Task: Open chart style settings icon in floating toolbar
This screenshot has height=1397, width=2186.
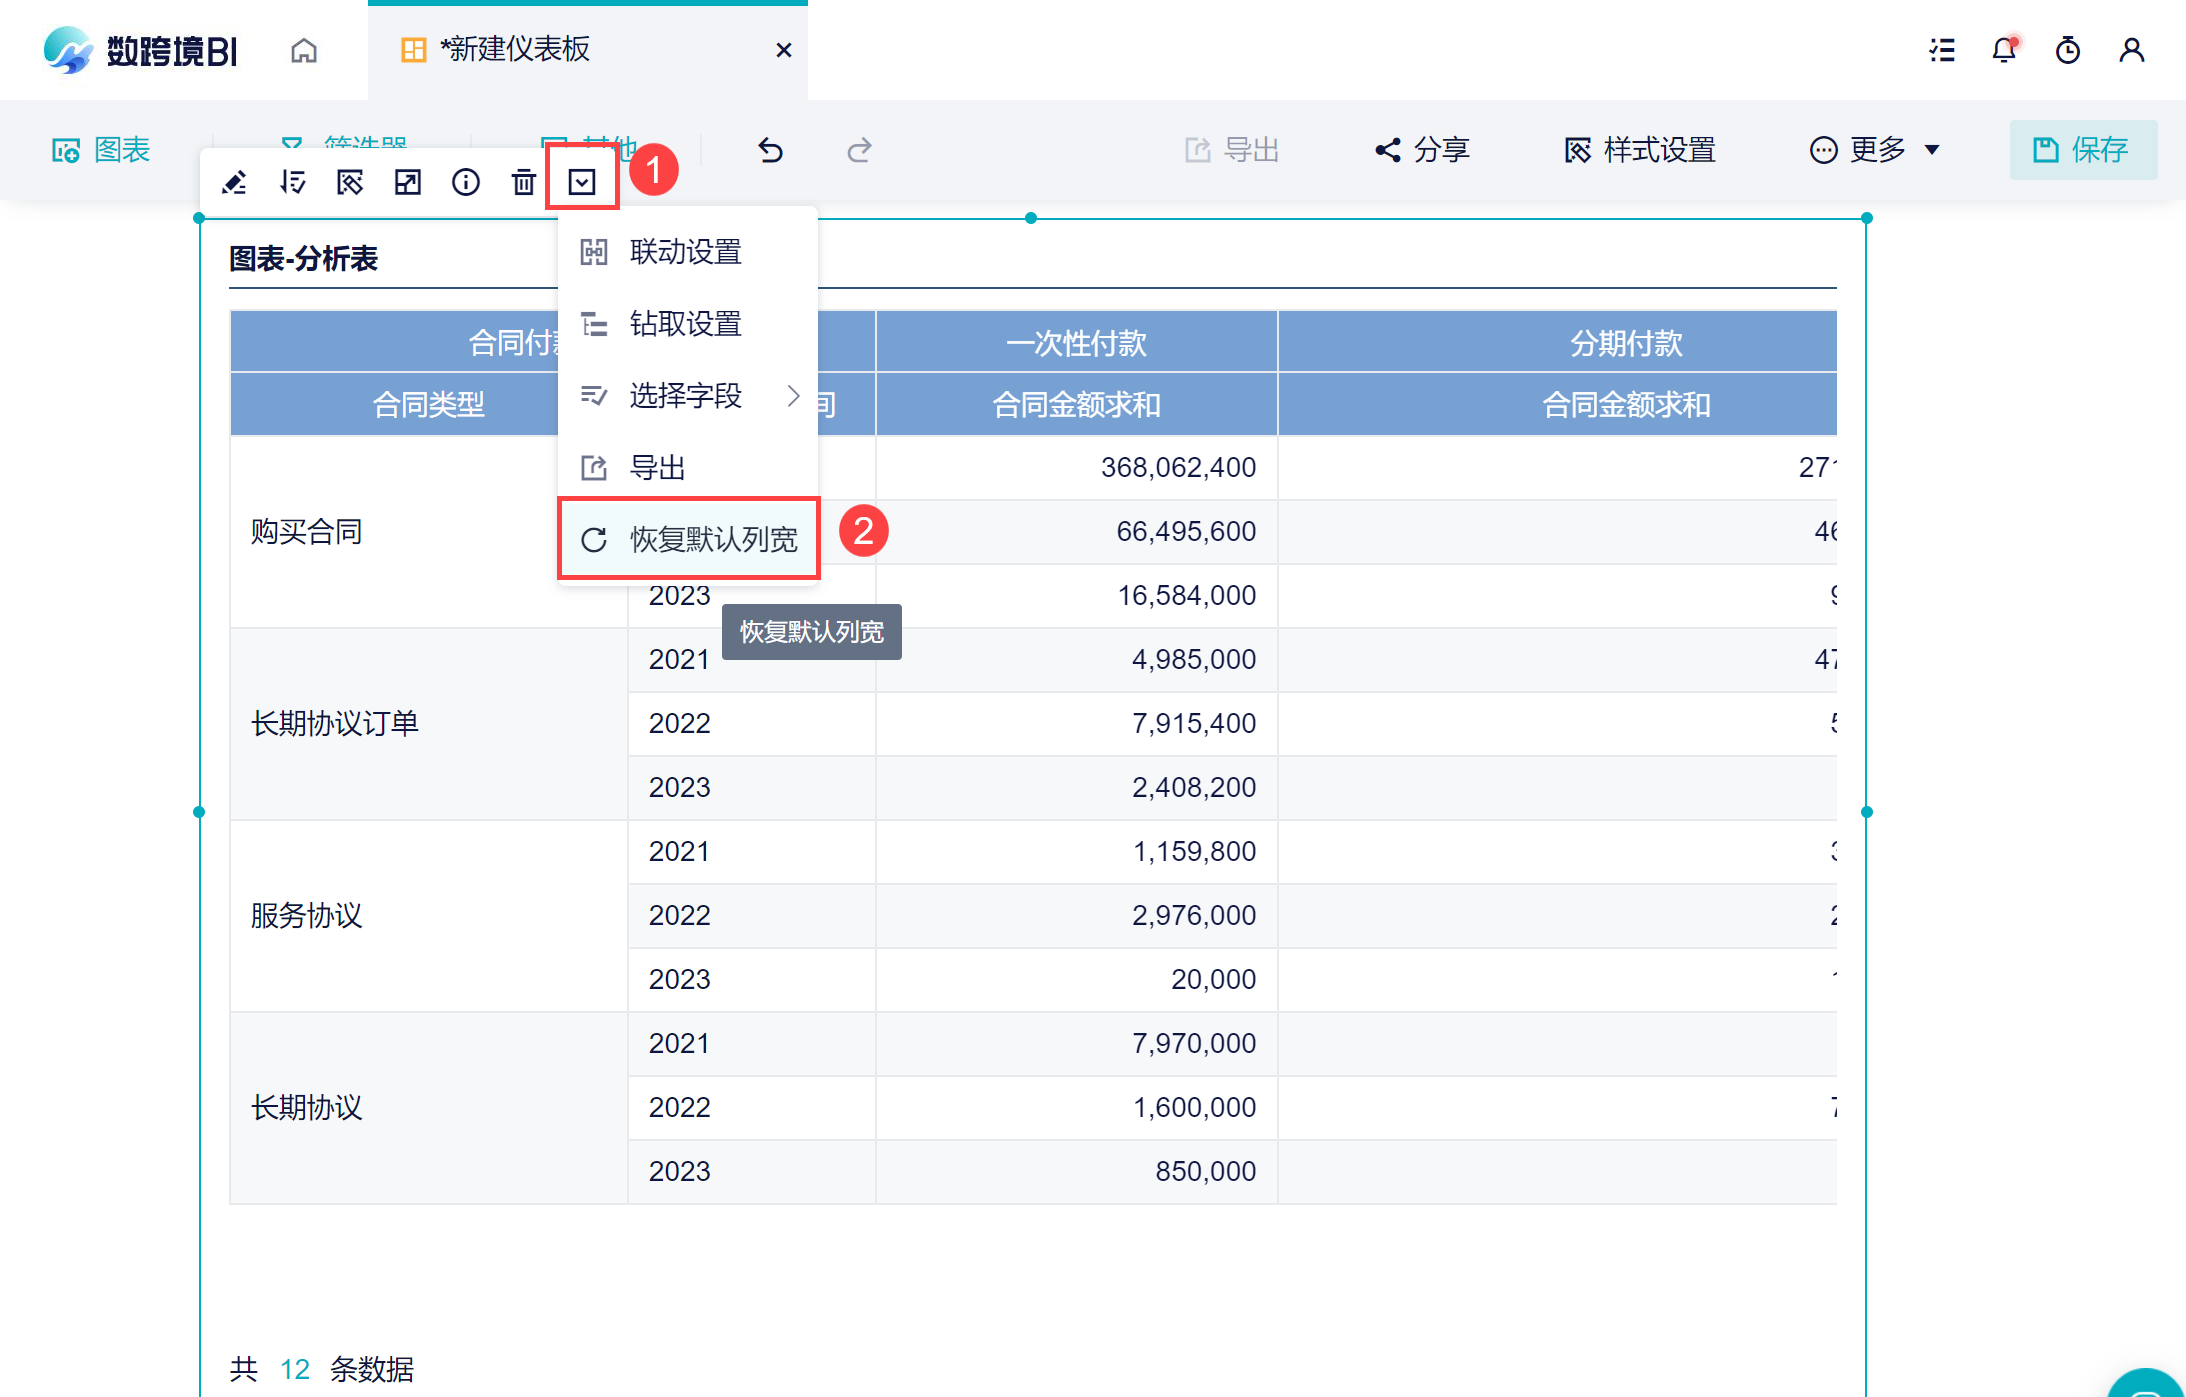Action: [350, 182]
